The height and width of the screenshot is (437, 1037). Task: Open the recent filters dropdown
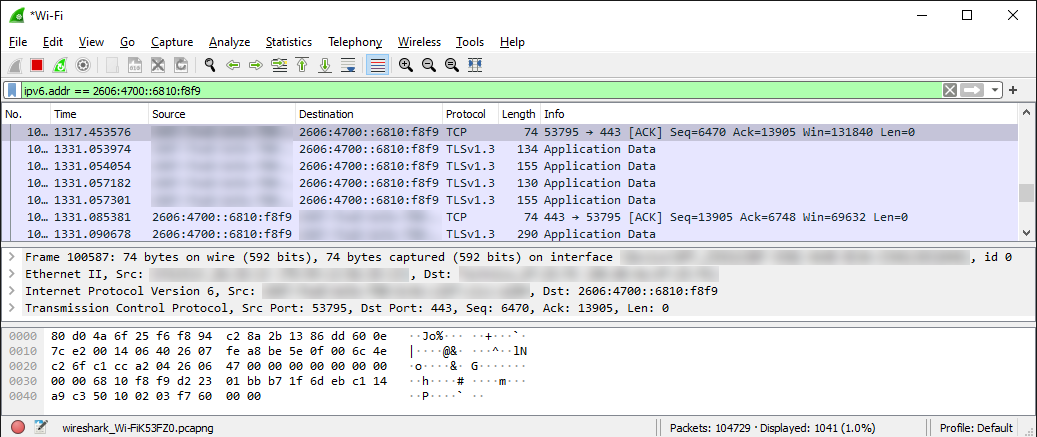[995, 91]
